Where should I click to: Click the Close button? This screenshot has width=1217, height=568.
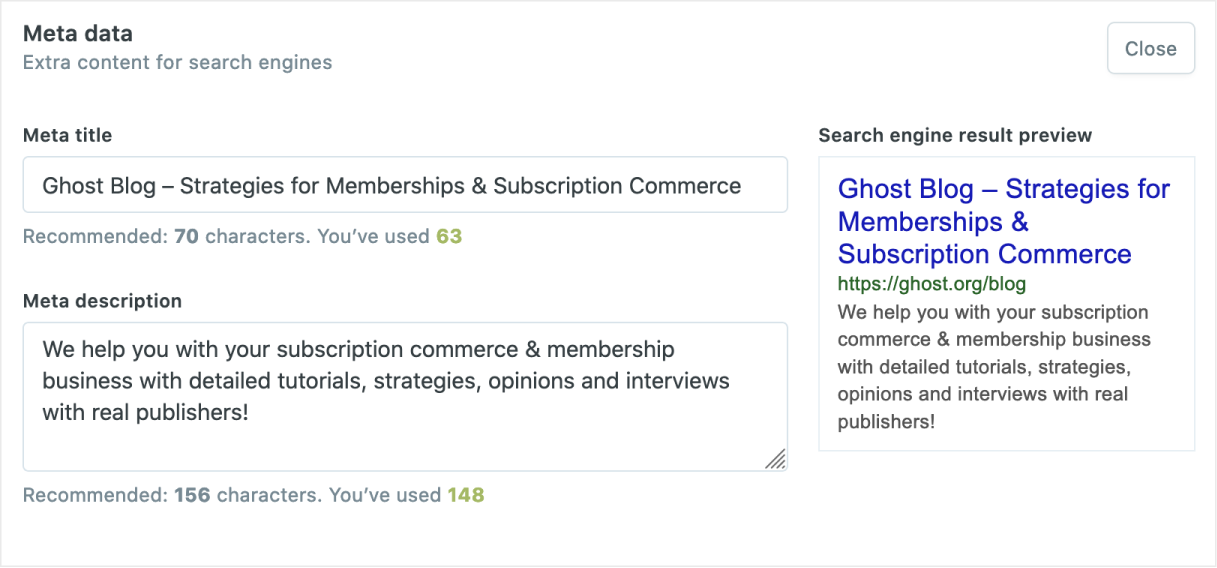1150,48
